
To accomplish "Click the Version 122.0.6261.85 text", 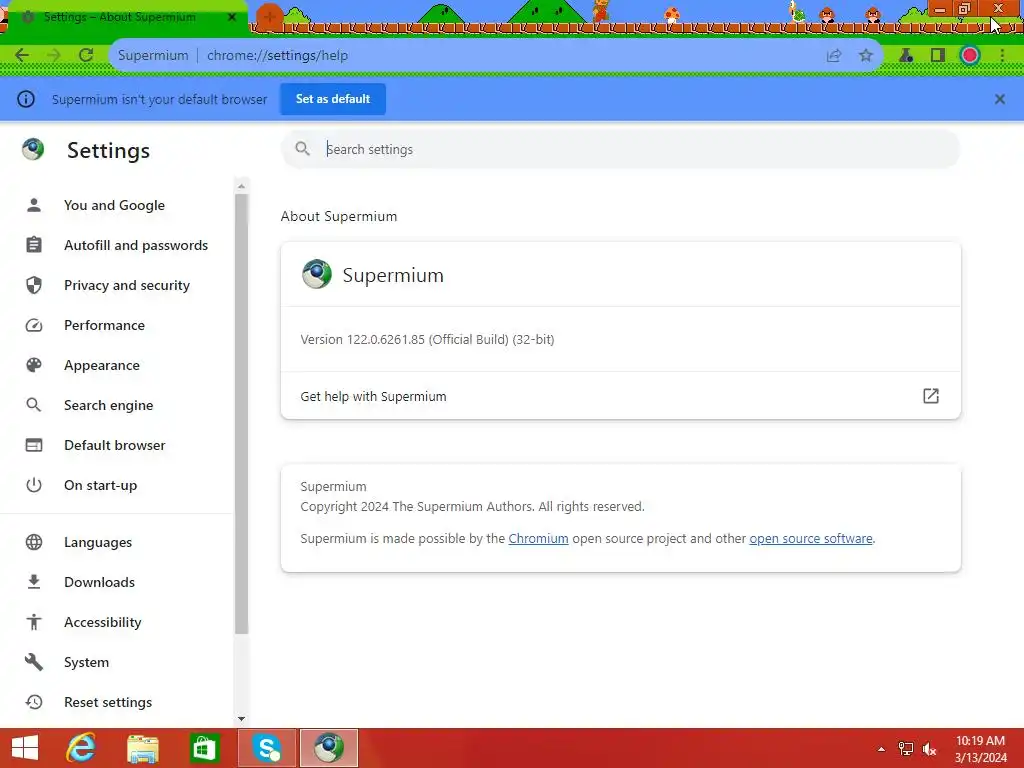I will click(x=427, y=340).
